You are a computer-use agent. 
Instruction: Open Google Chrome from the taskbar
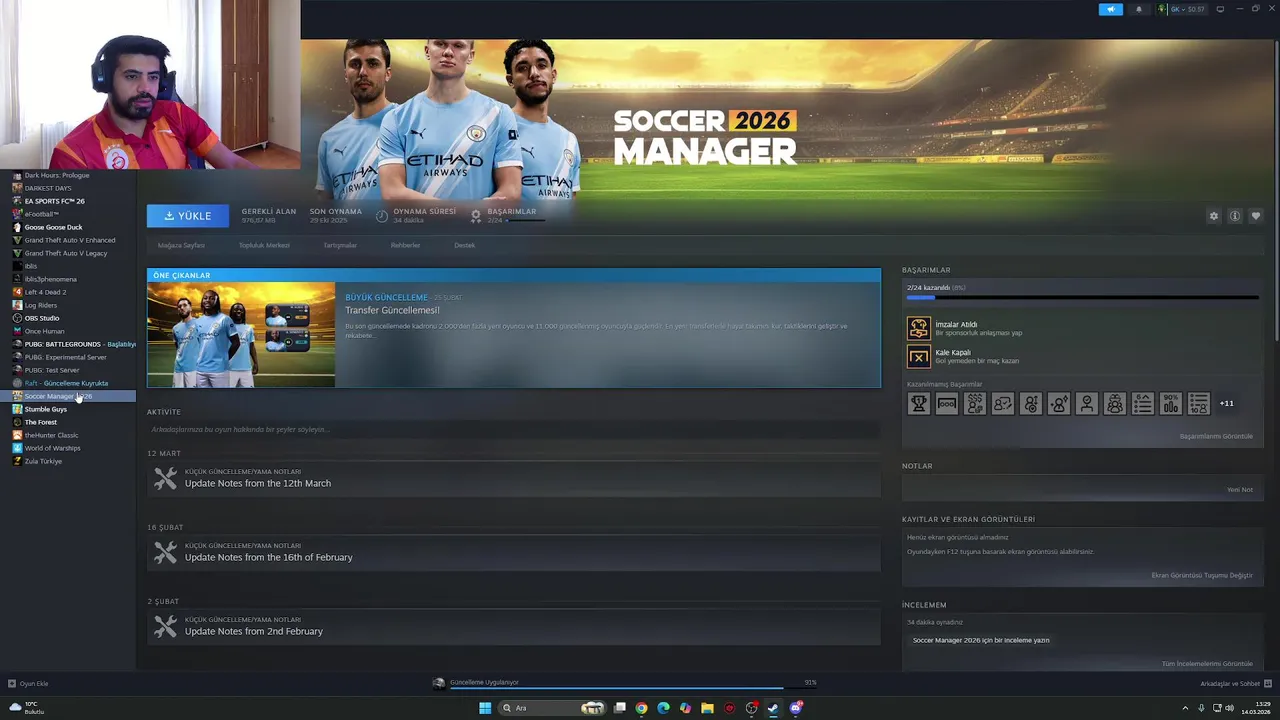641,708
